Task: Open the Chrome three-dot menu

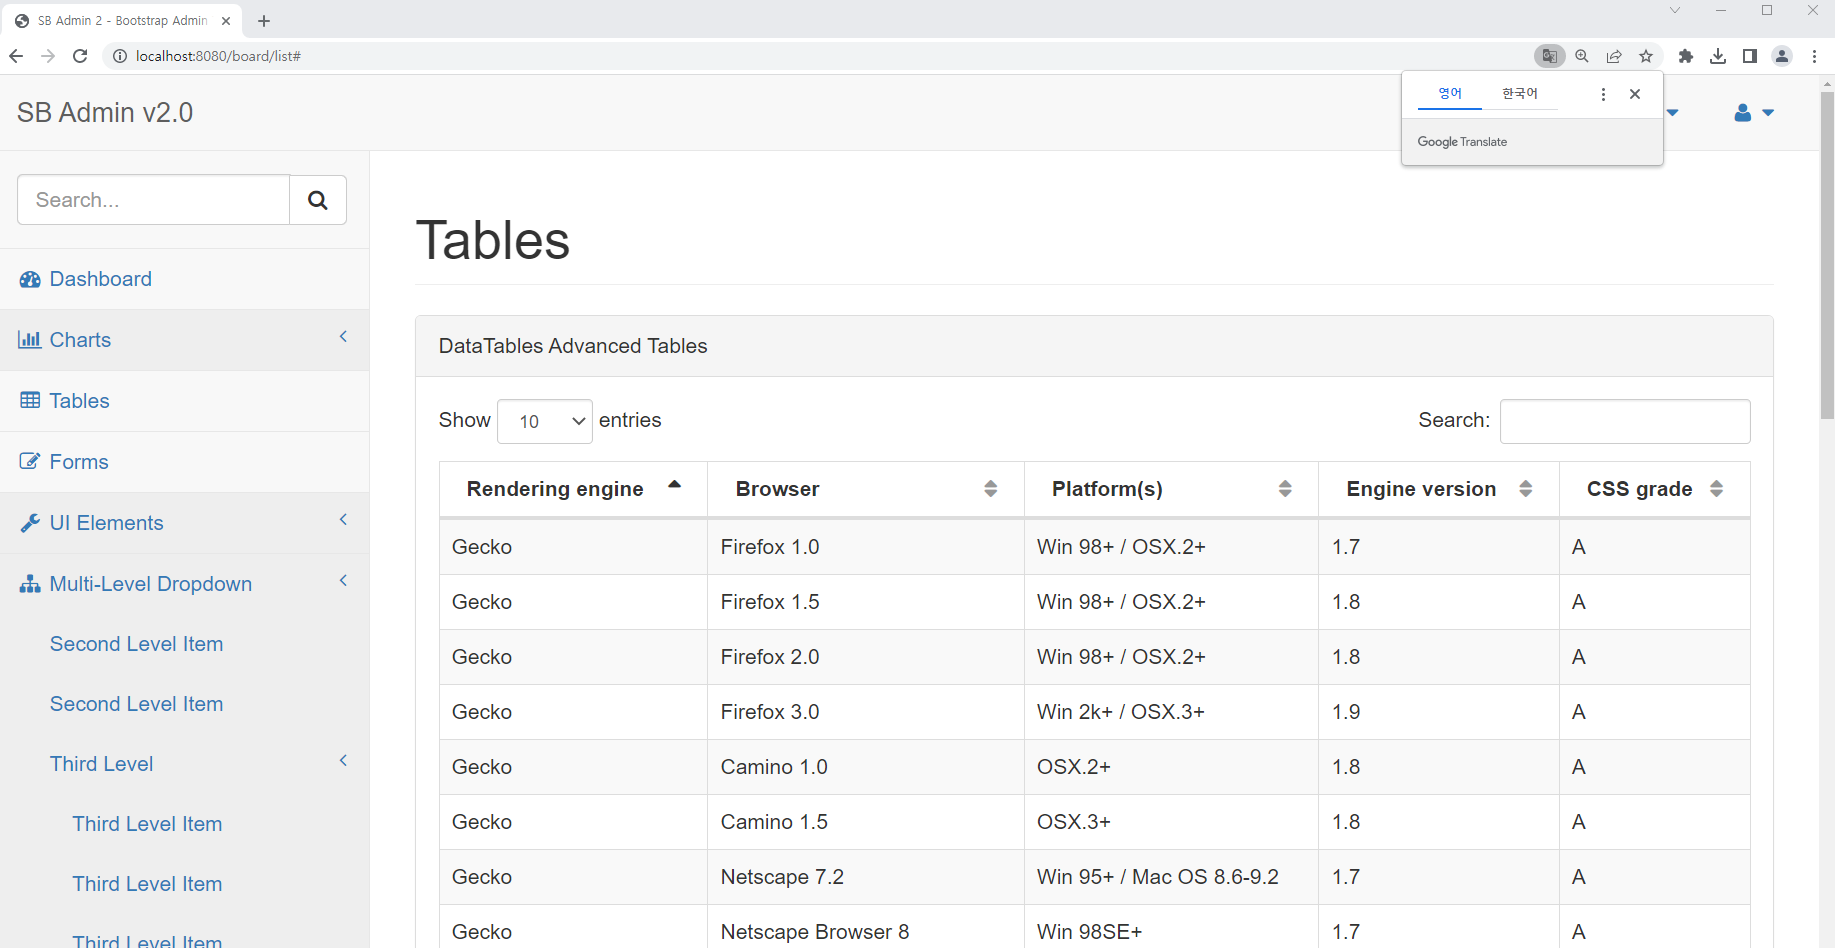Action: point(1814,56)
